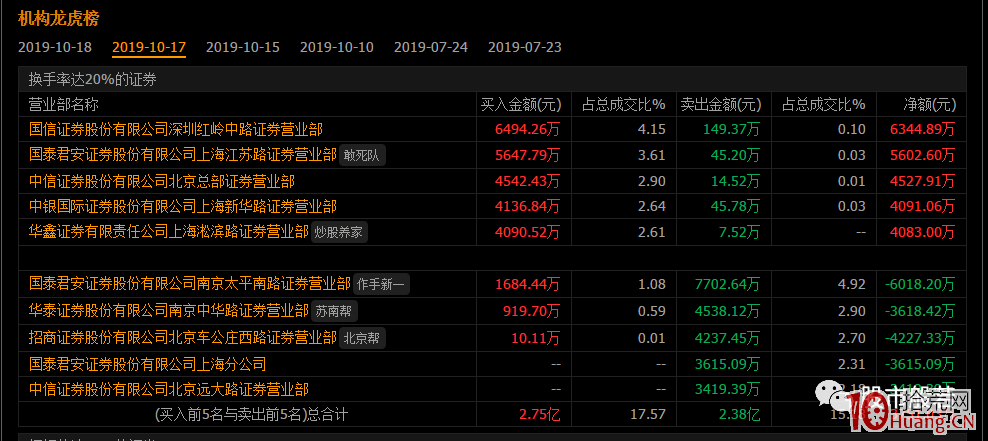Open 华鑫证券上海淞滨路证券营业部 link
Screen dimensions: 988x441
coord(169,232)
